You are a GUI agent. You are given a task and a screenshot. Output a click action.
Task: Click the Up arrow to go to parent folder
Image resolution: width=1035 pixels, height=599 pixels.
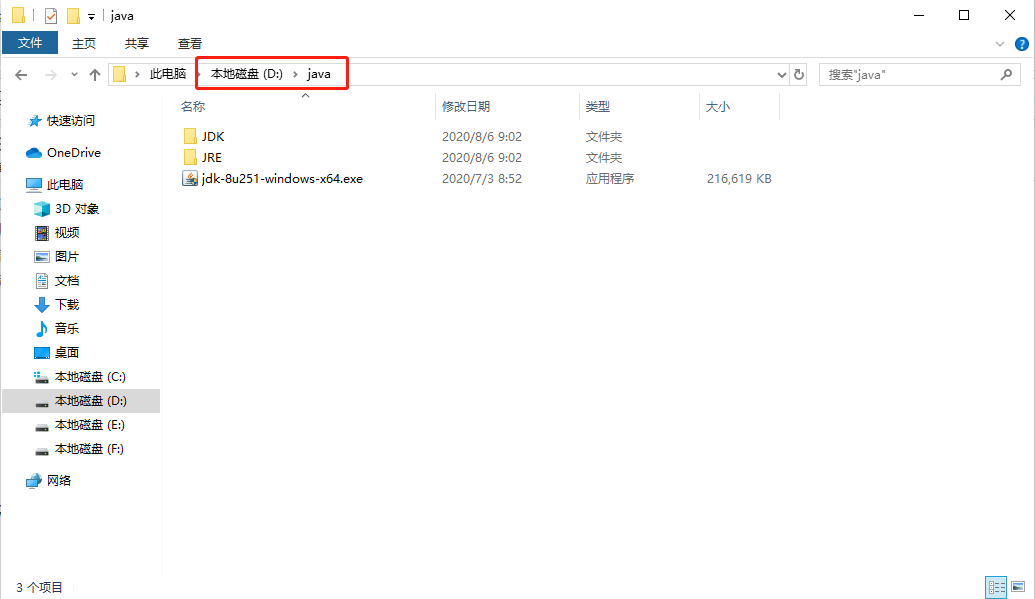[x=95, y=74]
